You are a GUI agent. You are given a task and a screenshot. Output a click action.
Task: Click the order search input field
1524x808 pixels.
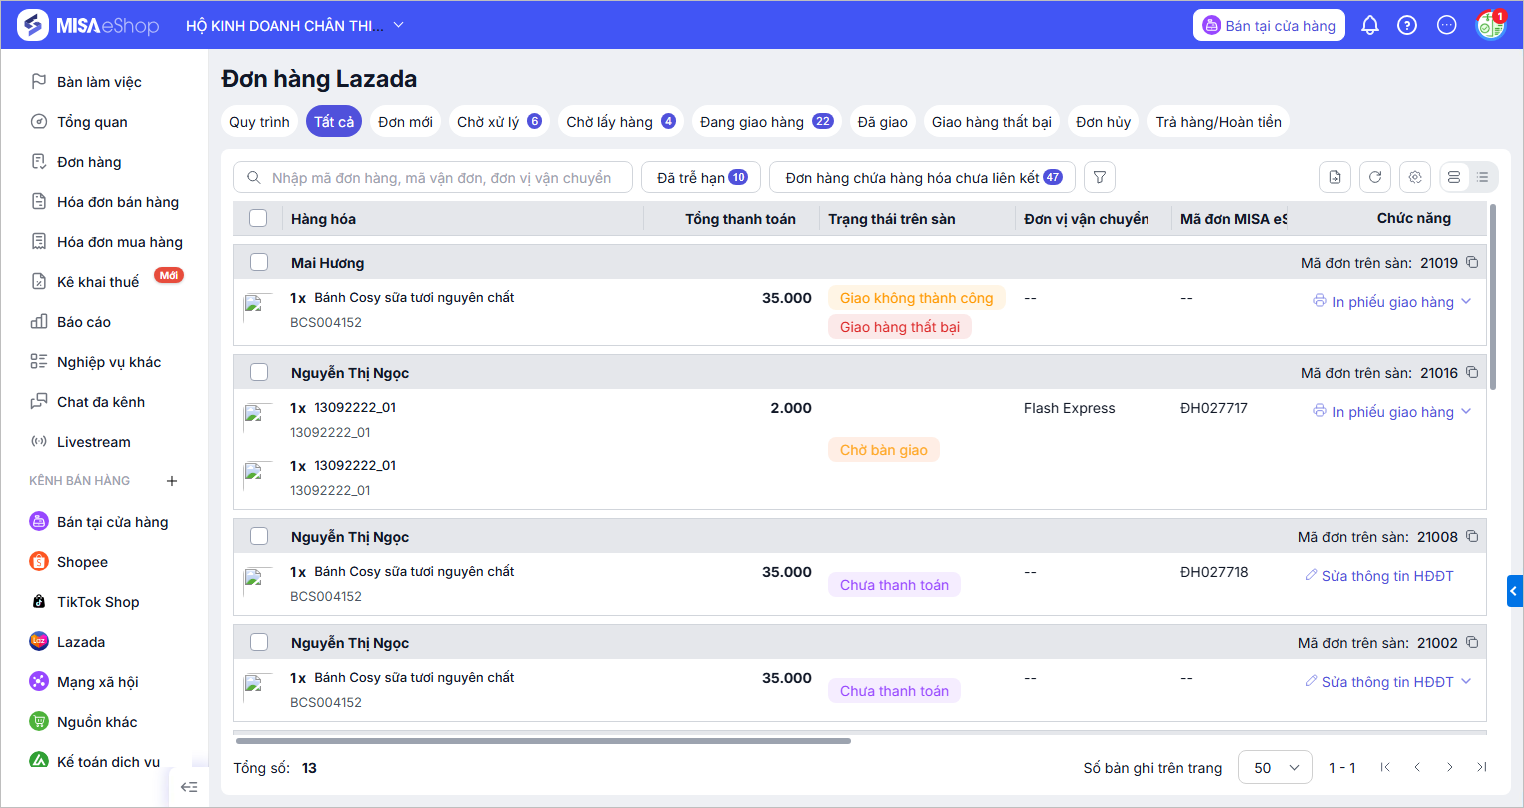(440, 178)
